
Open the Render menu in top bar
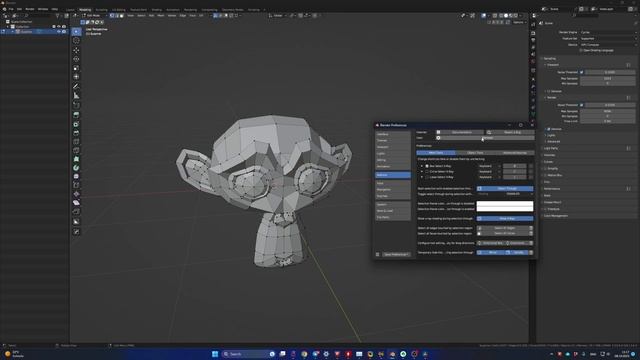click(x=30, y=9)
